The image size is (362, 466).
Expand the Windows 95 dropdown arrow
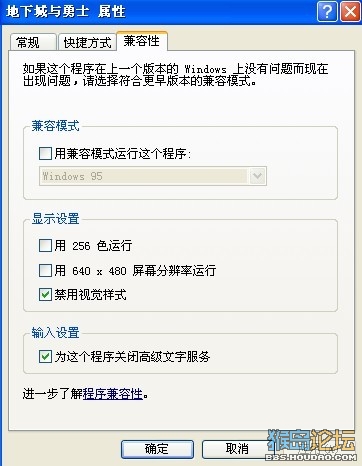point(257,176)
